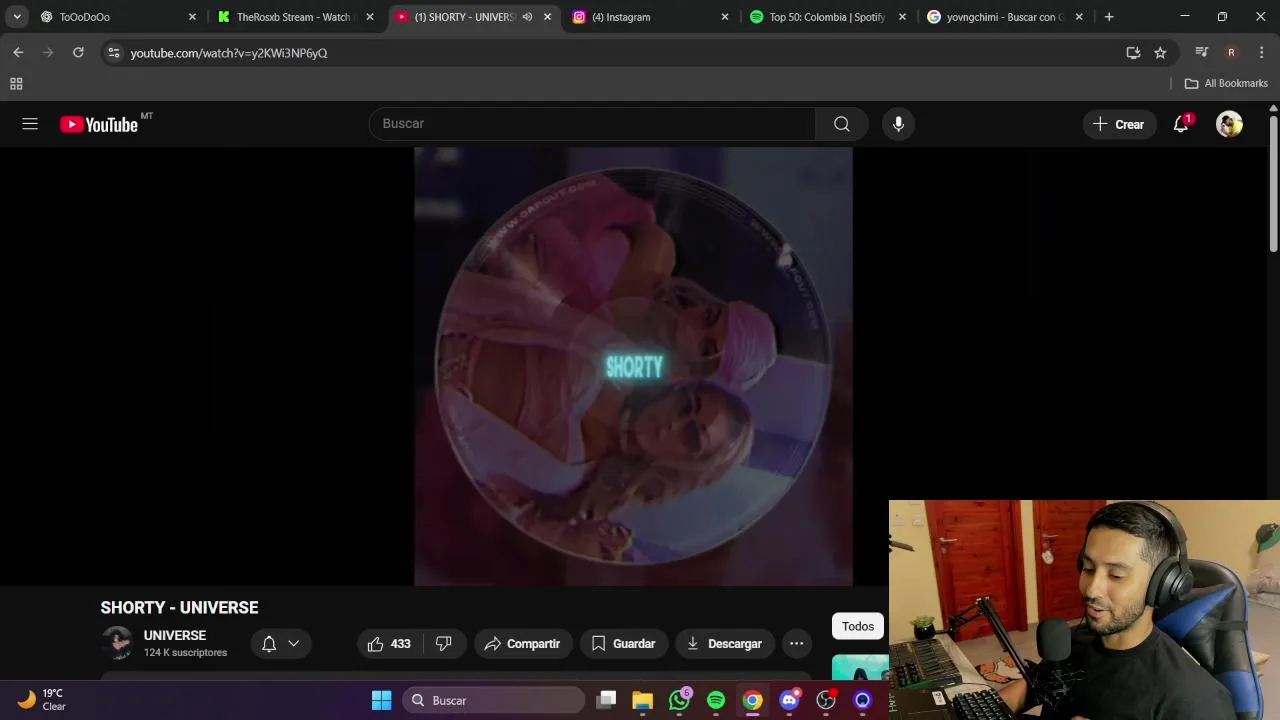Click the browser address bar URL
This screenshot has height=720, width=1280.
tap(229, 53)
